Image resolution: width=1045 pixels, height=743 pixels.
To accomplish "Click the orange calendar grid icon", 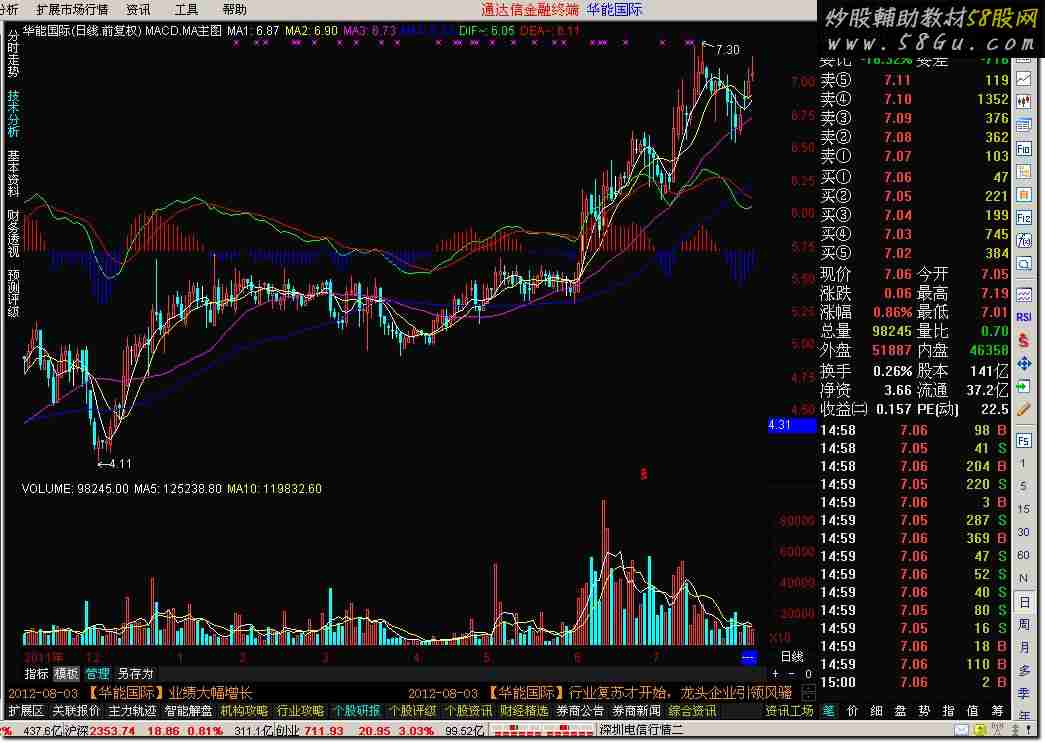I will (x=1024, y=195).
